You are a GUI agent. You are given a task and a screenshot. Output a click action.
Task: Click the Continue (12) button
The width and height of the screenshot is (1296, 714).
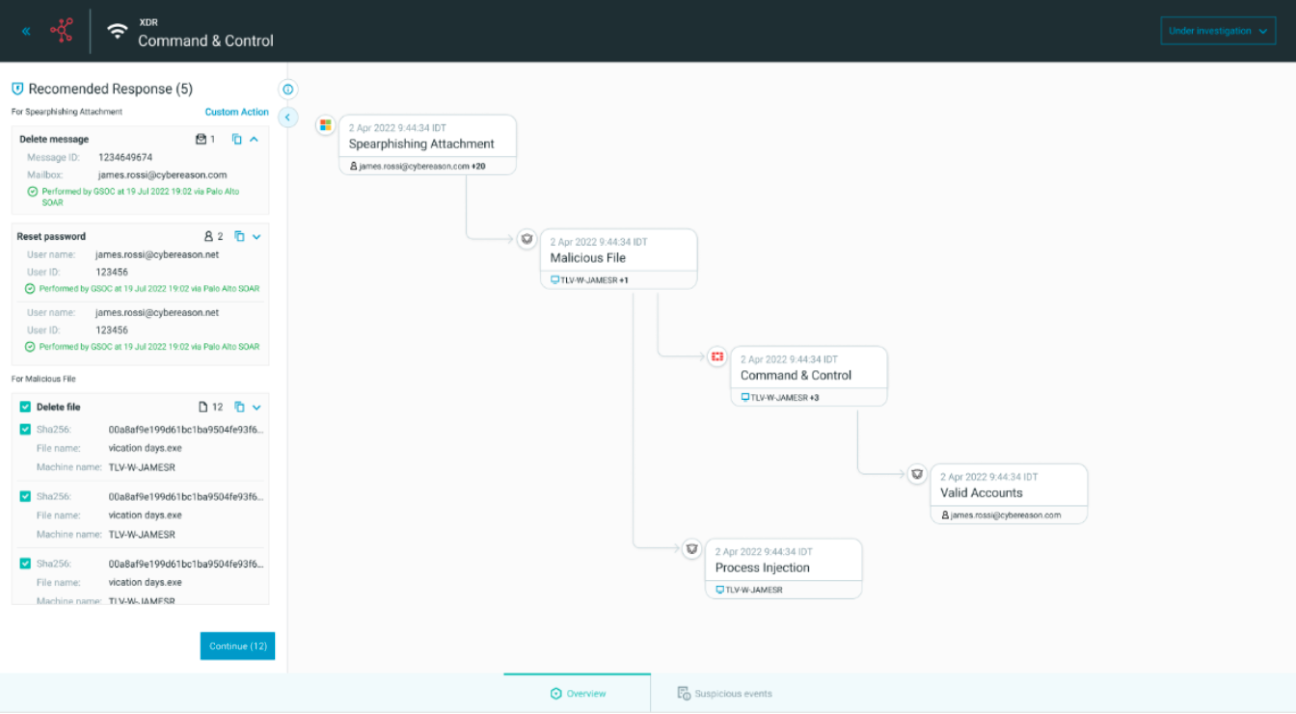237,645
